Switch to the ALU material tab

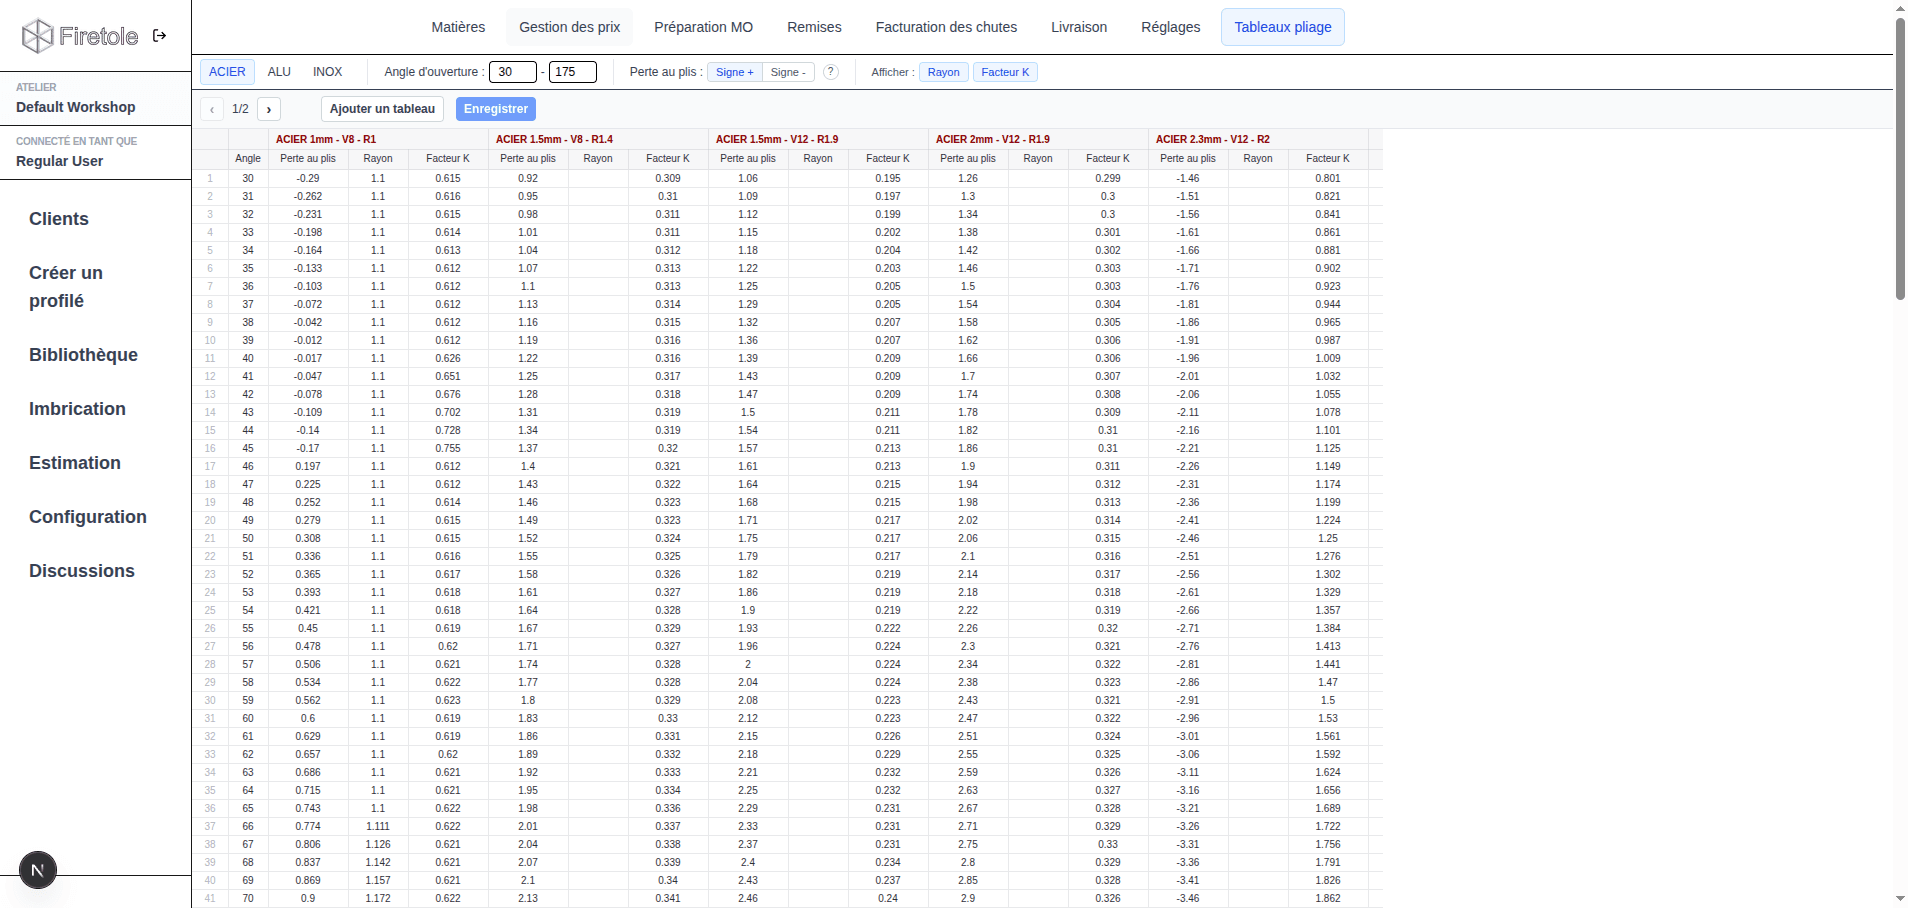pos(279,72)
